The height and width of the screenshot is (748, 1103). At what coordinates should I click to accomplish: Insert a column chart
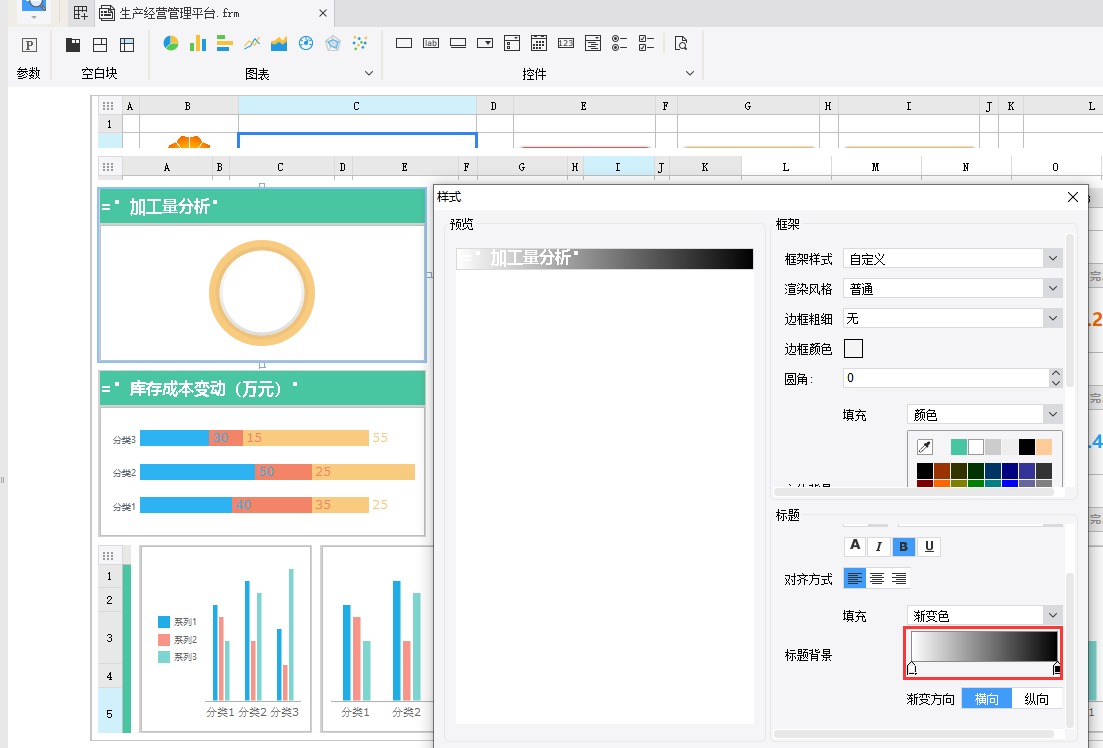pos(198,44)
